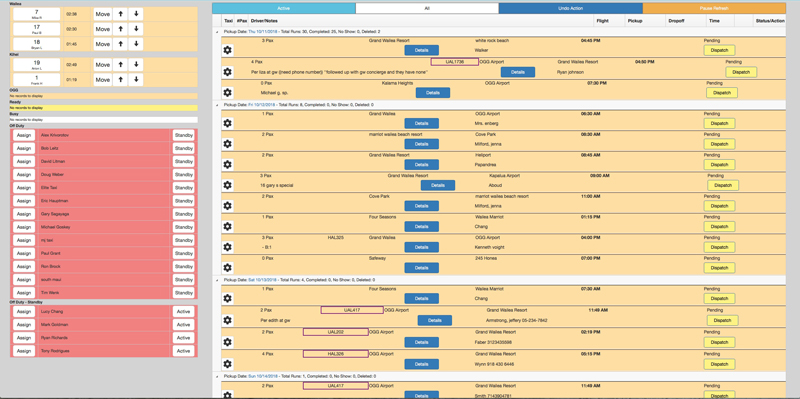Select the taxi 19 tile in Kihei

pos(36,65)
